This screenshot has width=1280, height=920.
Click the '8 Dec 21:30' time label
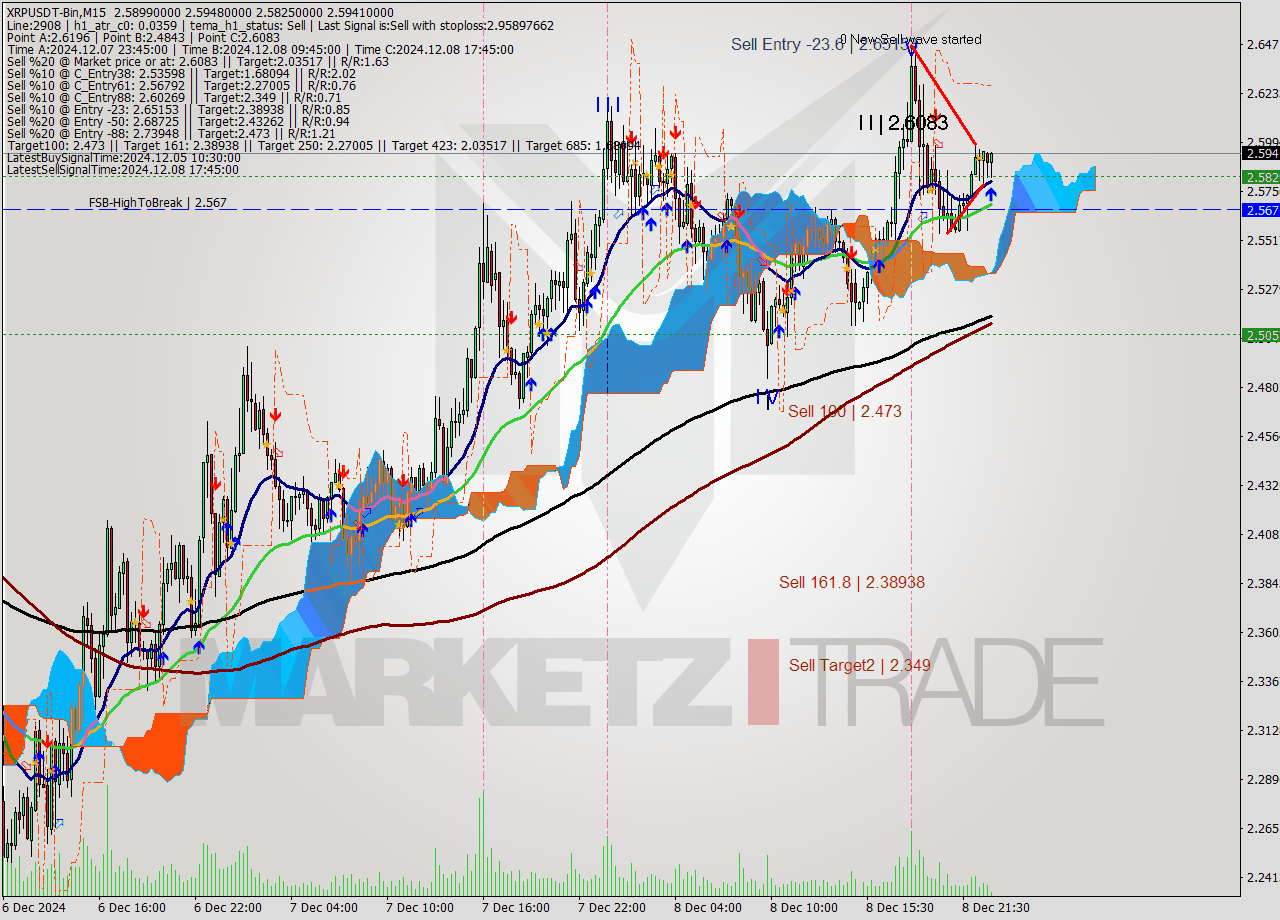pos(996,908)
